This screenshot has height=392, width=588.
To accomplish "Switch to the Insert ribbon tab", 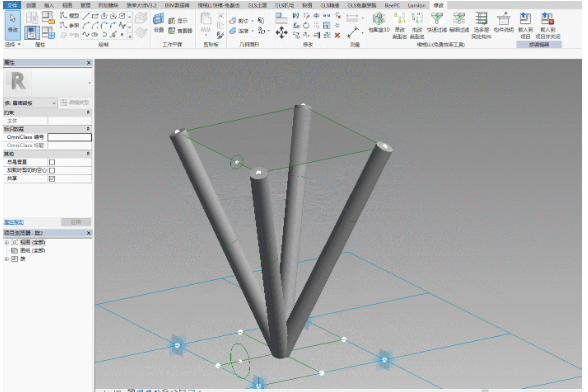I will pyautogui.click(x=49, y=5).
